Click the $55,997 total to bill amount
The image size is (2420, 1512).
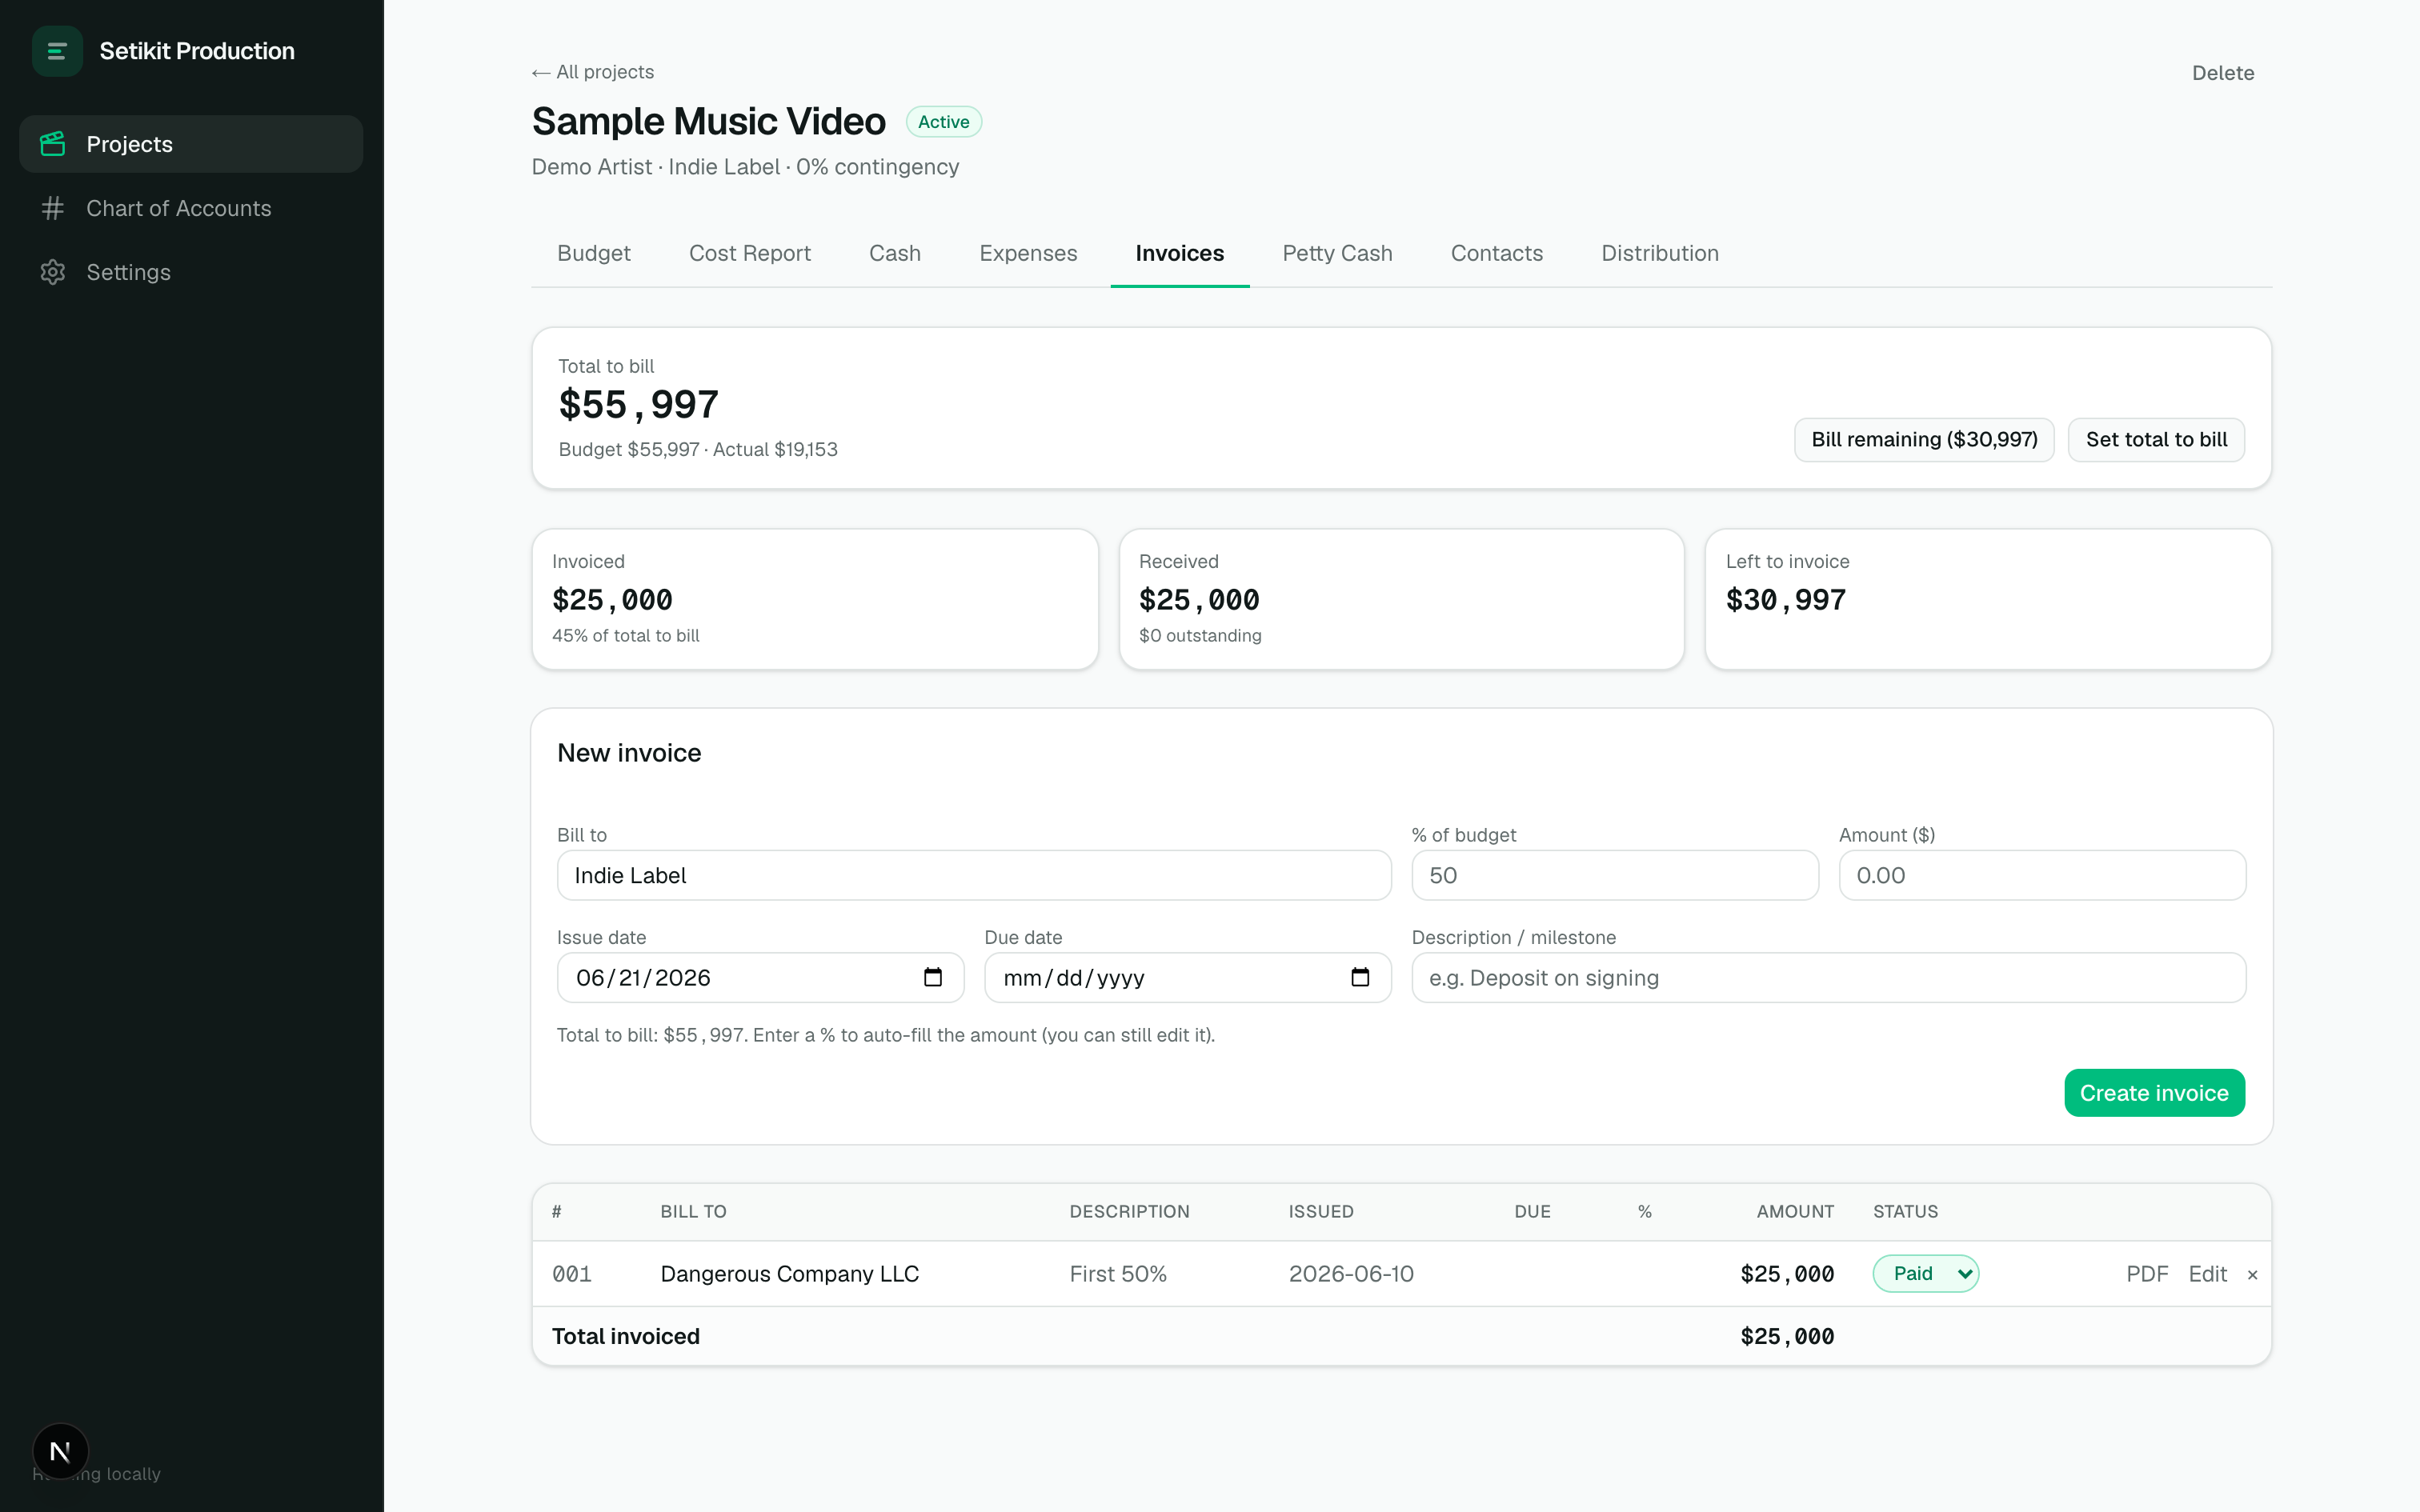click(639, 405)
